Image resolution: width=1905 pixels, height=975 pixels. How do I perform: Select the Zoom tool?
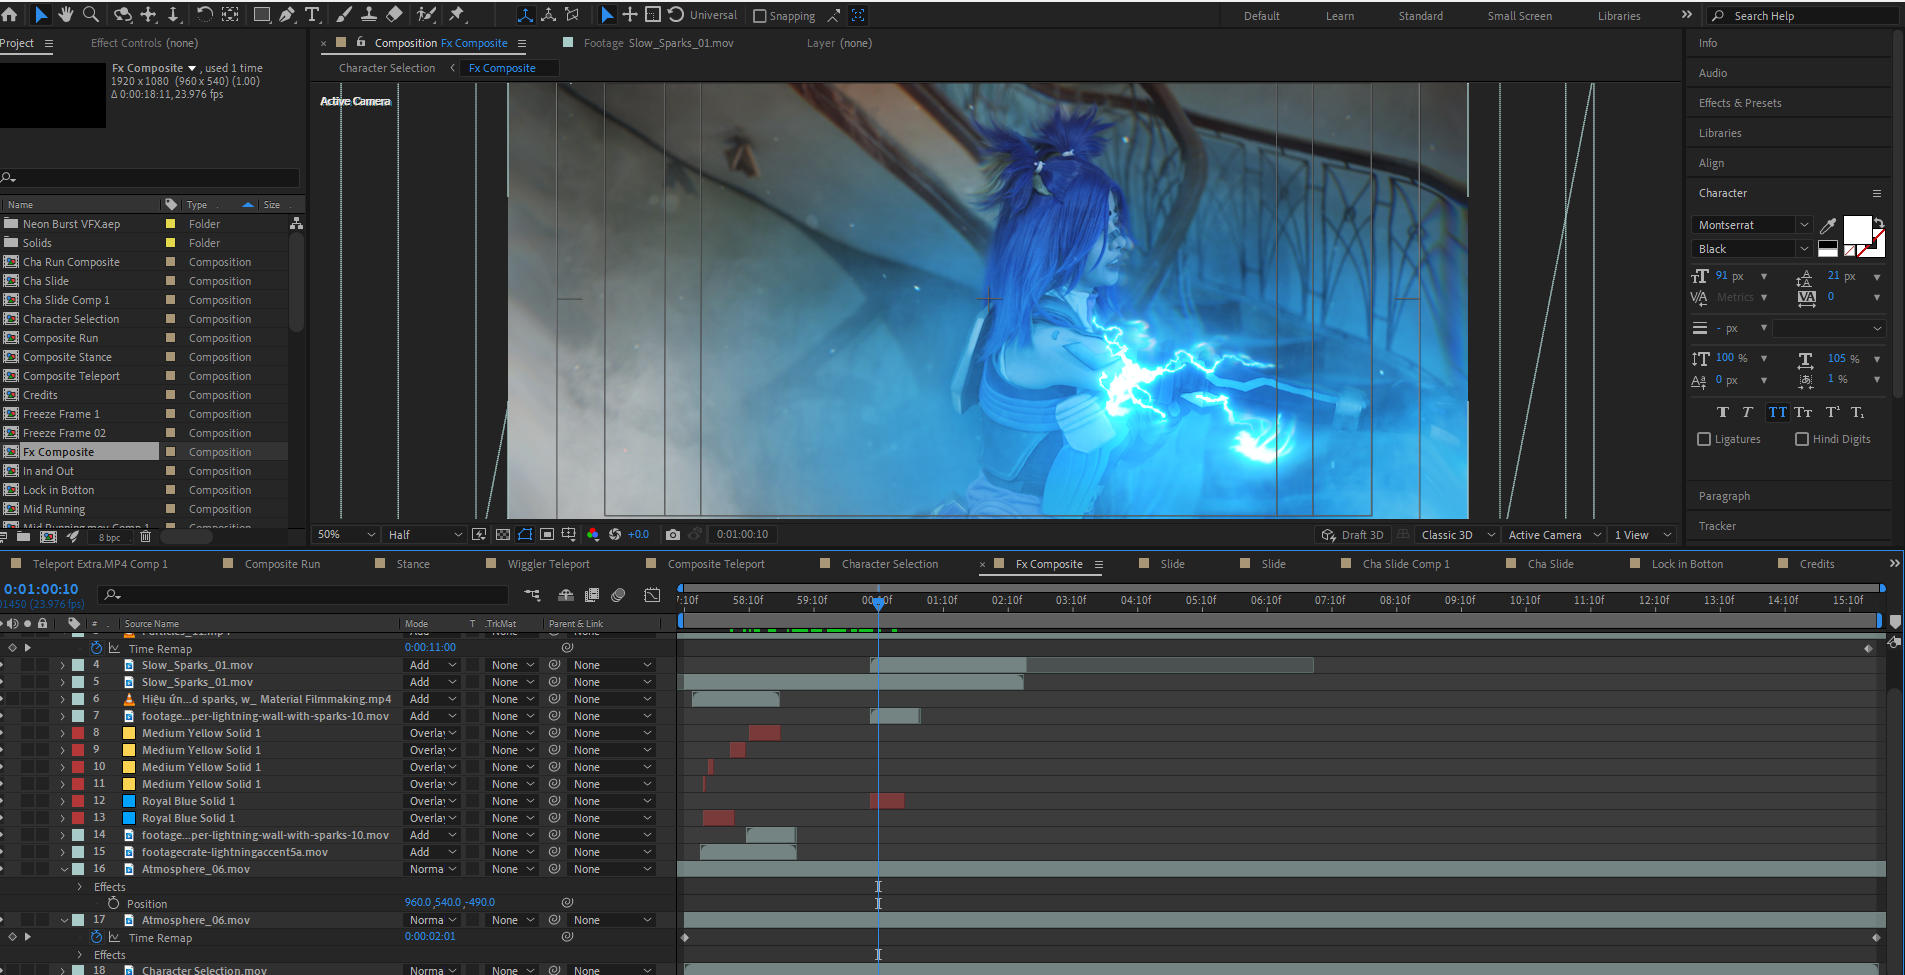click(91, 15)
